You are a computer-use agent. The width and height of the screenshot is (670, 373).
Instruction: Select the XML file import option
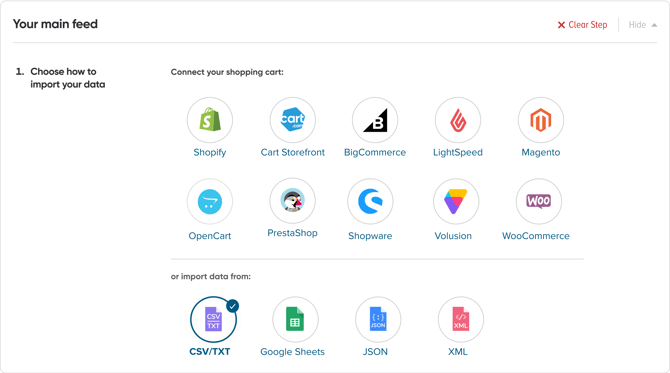click(461, 320)
